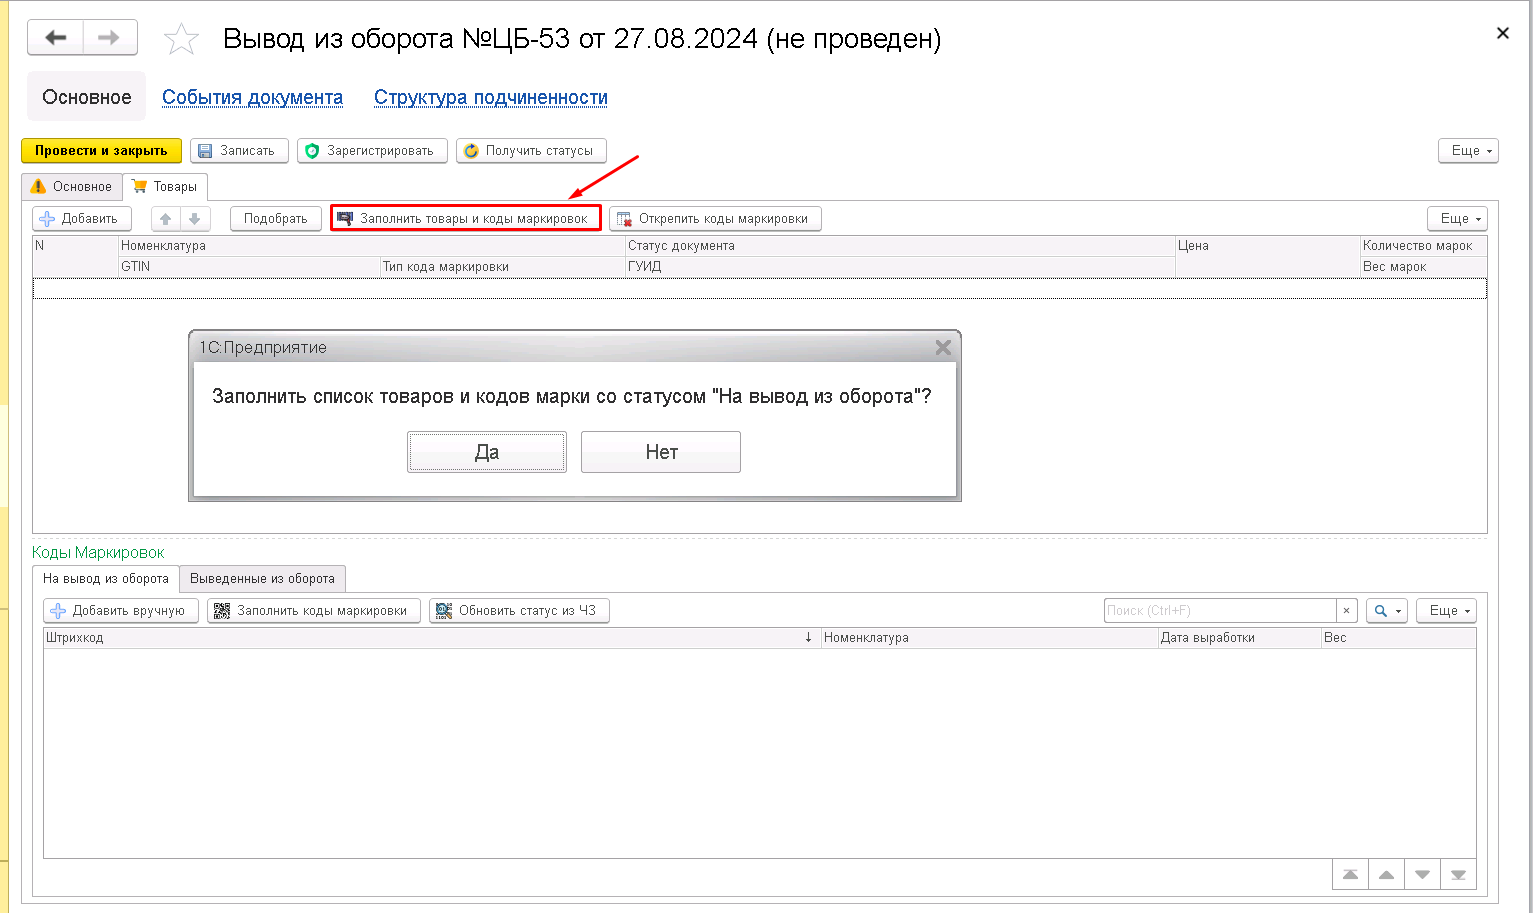Jump to last row of codes list
1533x913 pixels.
click(x=1458, y=875)
